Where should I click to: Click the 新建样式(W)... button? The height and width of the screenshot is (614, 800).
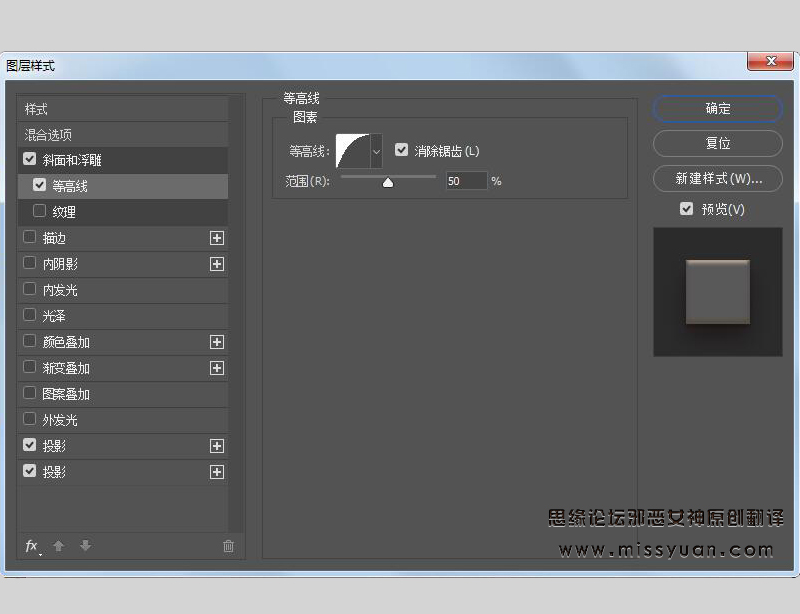click(x=717, y=179)
